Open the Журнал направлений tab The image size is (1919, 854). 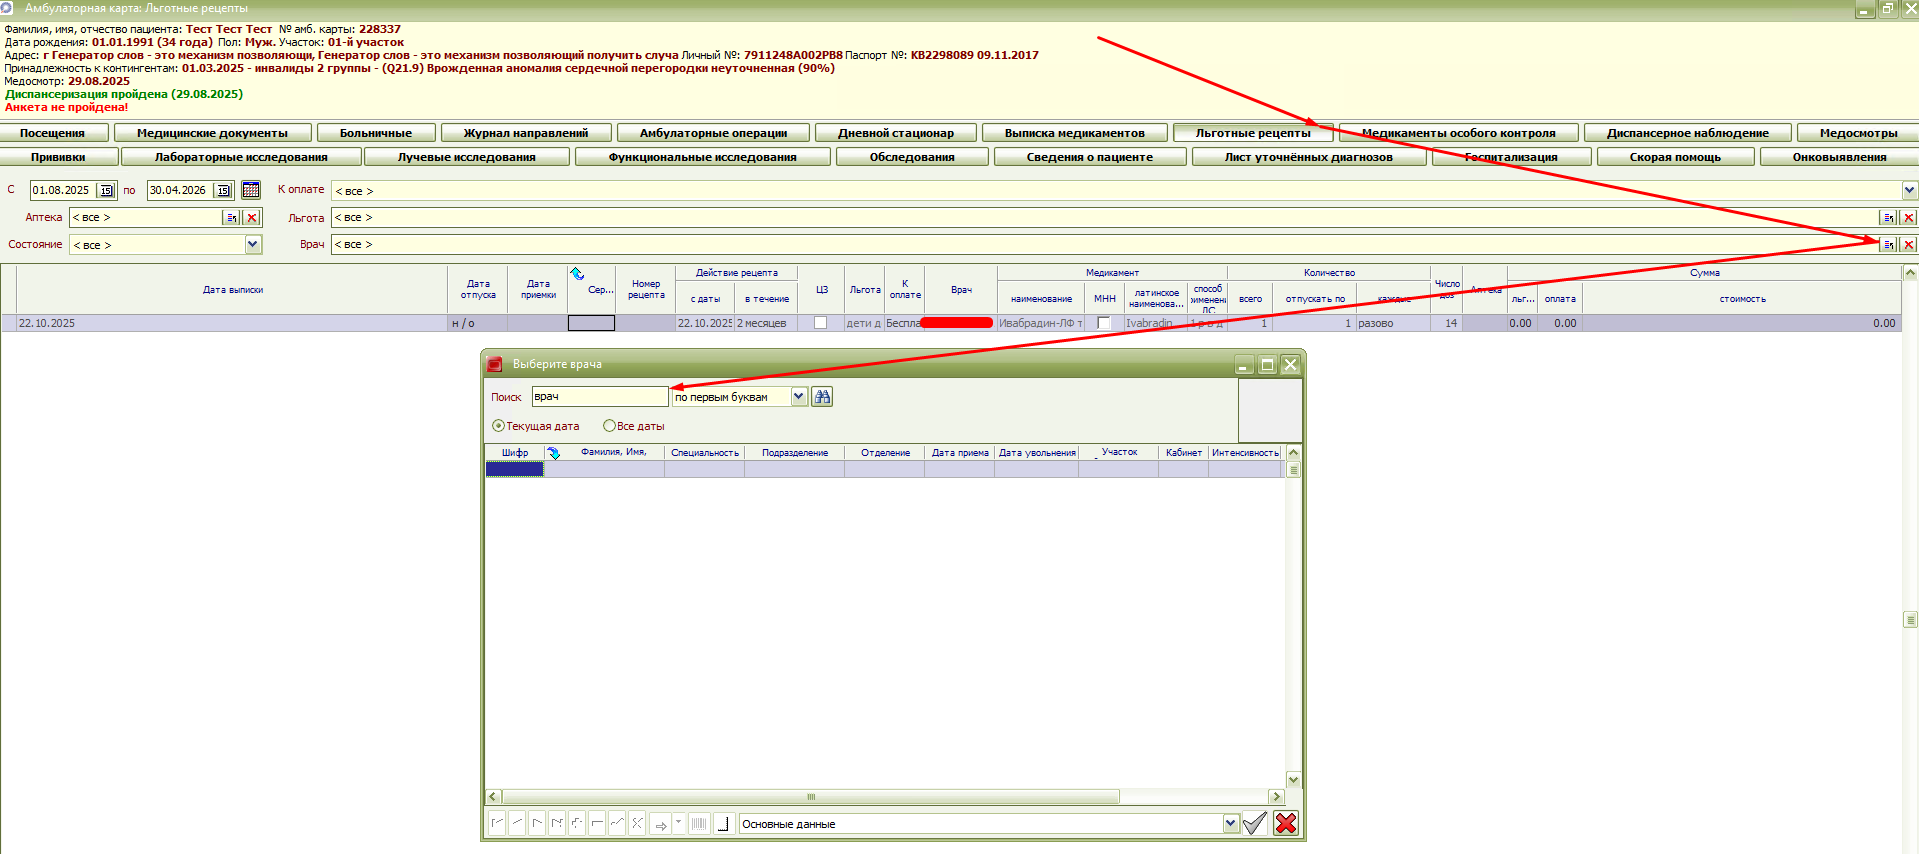point(525,133)
